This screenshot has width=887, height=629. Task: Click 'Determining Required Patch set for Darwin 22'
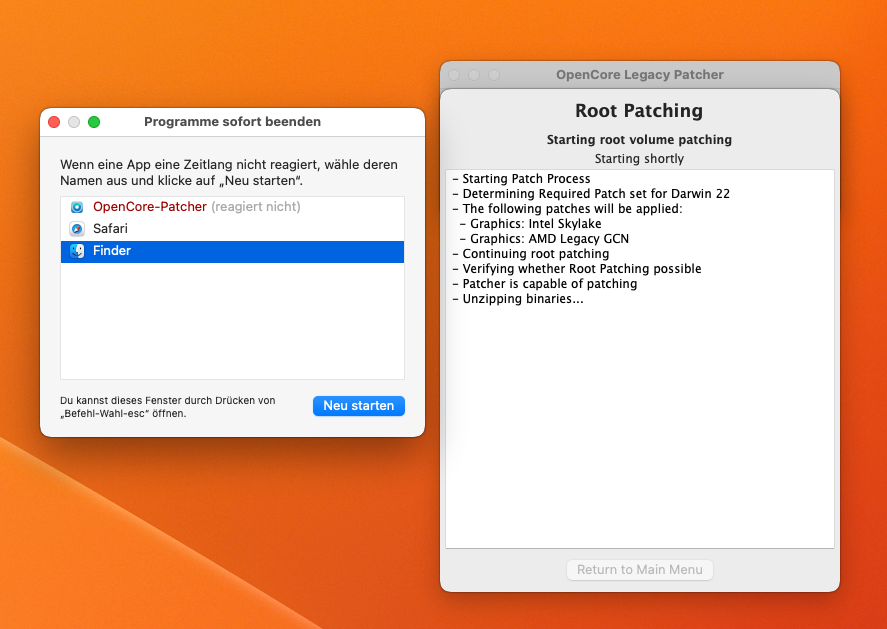click(591, 193)
